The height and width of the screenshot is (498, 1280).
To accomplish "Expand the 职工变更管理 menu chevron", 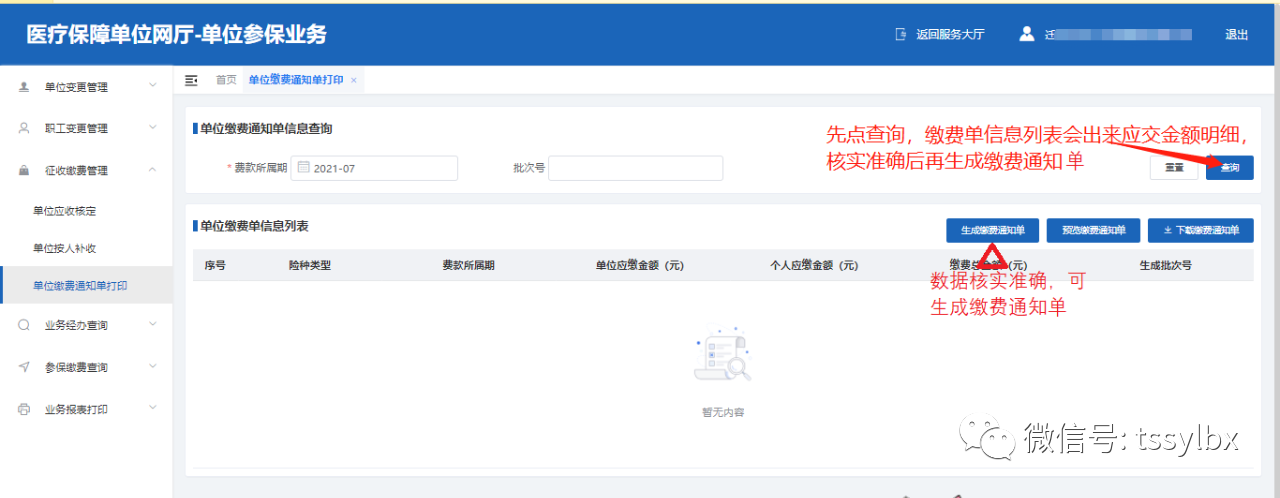I will [x=153, y=128].
